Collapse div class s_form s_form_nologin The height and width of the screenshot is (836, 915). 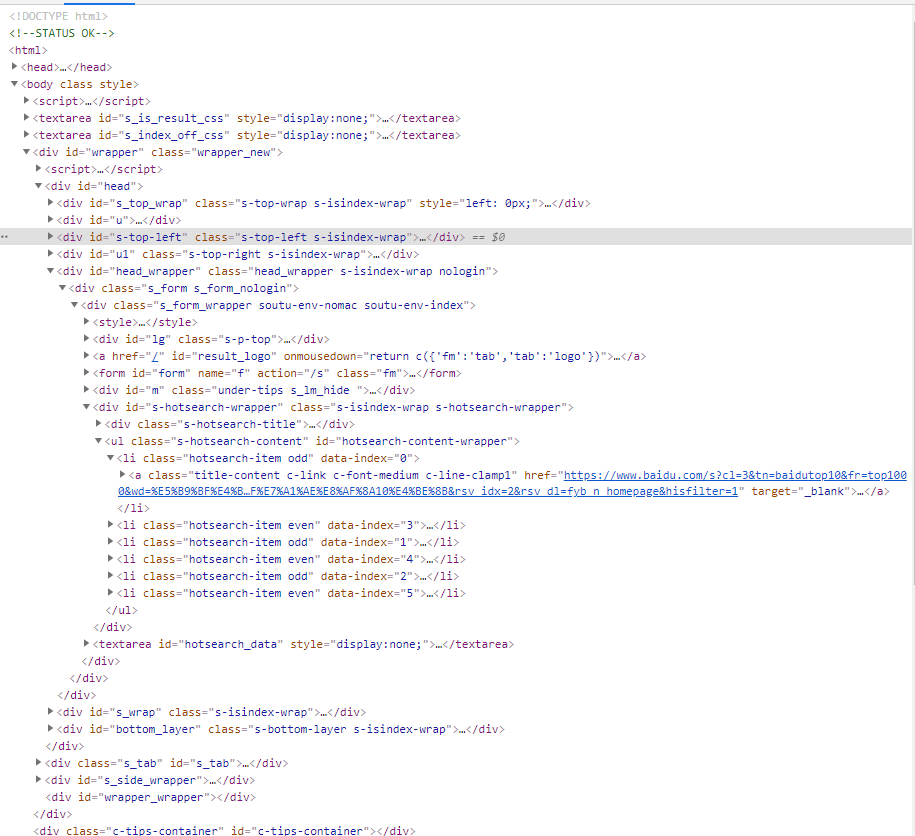[x=62, y=288]
